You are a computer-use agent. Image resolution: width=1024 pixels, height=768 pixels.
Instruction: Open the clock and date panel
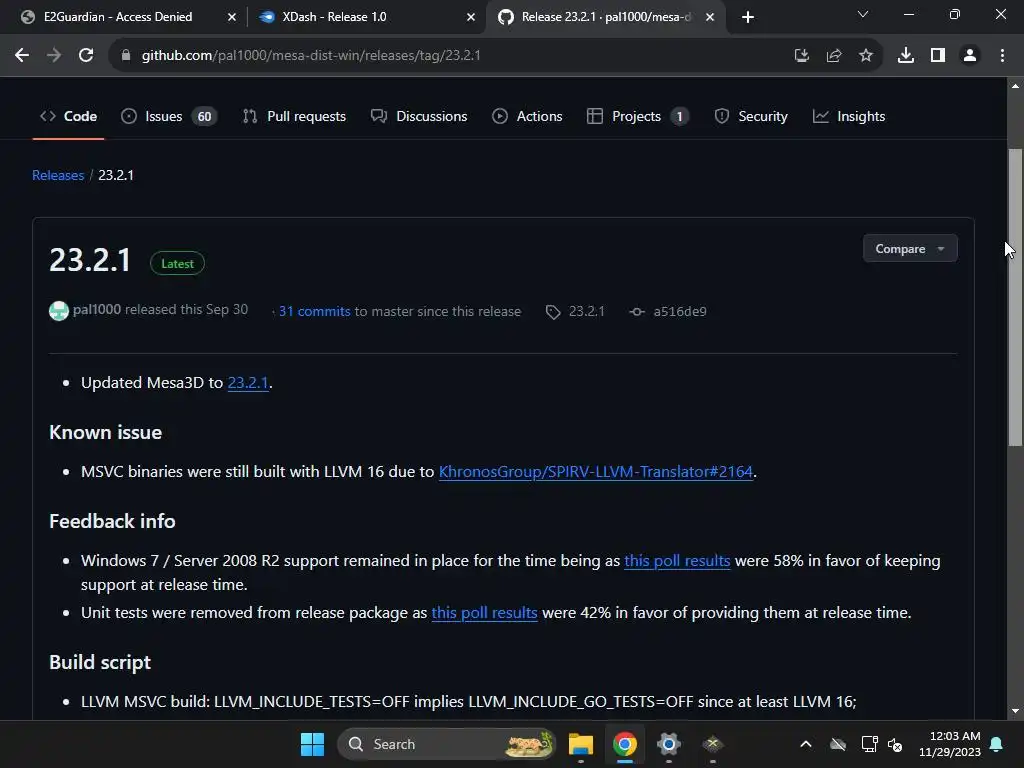(950, 744)
